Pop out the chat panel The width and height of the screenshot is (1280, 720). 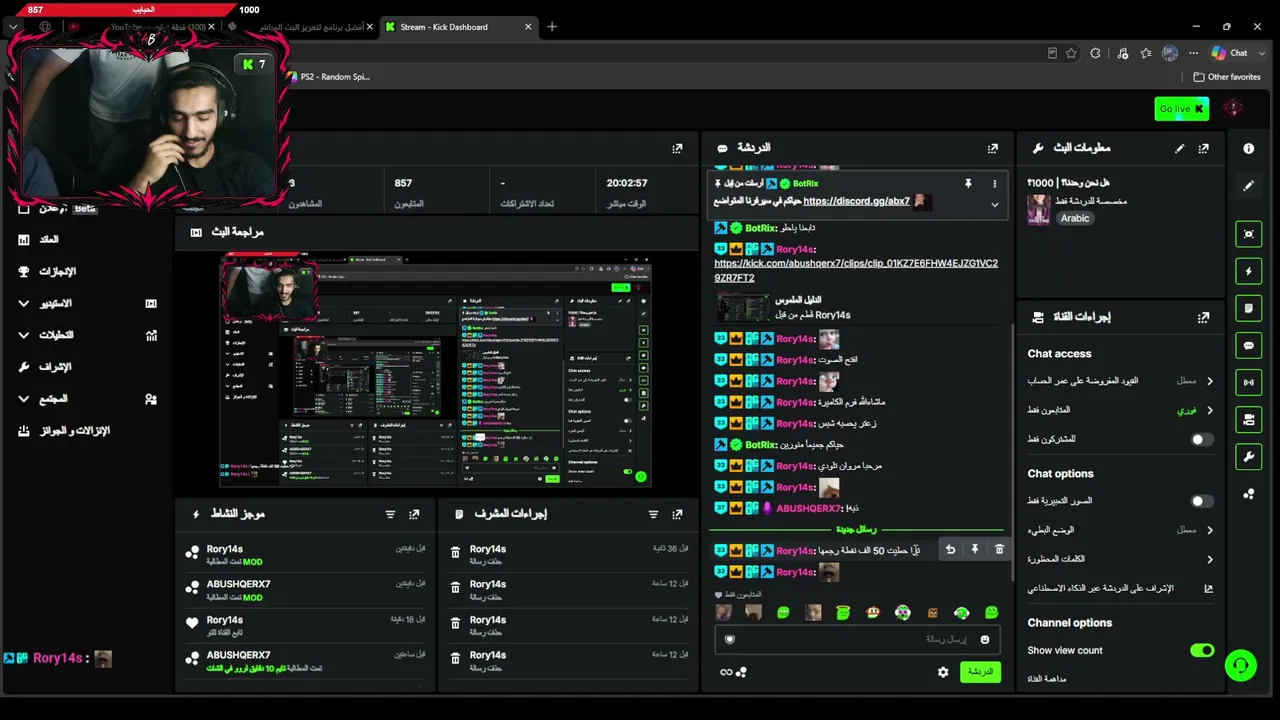tap(992, 148)
